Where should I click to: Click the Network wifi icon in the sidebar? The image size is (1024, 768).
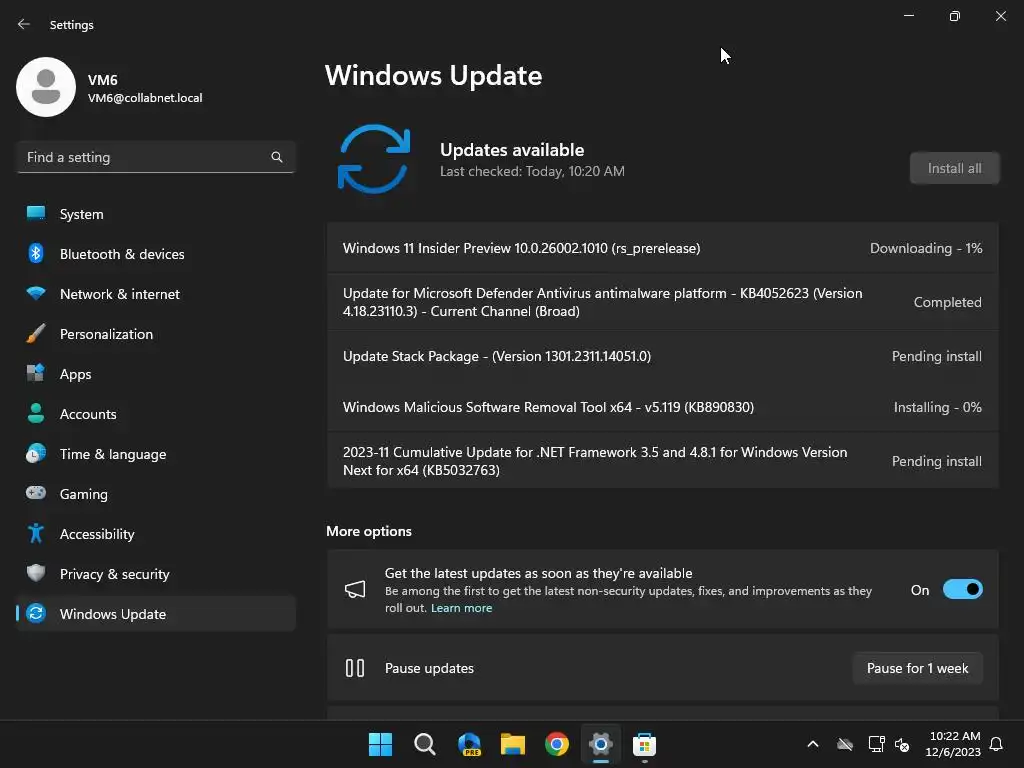point(36,293)
